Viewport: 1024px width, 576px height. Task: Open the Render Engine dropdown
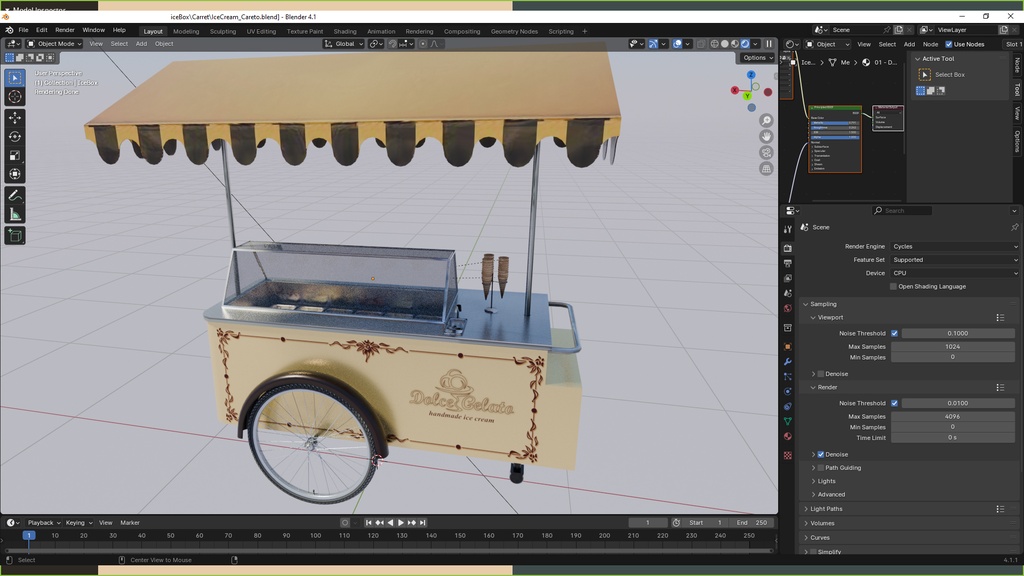[954, 246]
